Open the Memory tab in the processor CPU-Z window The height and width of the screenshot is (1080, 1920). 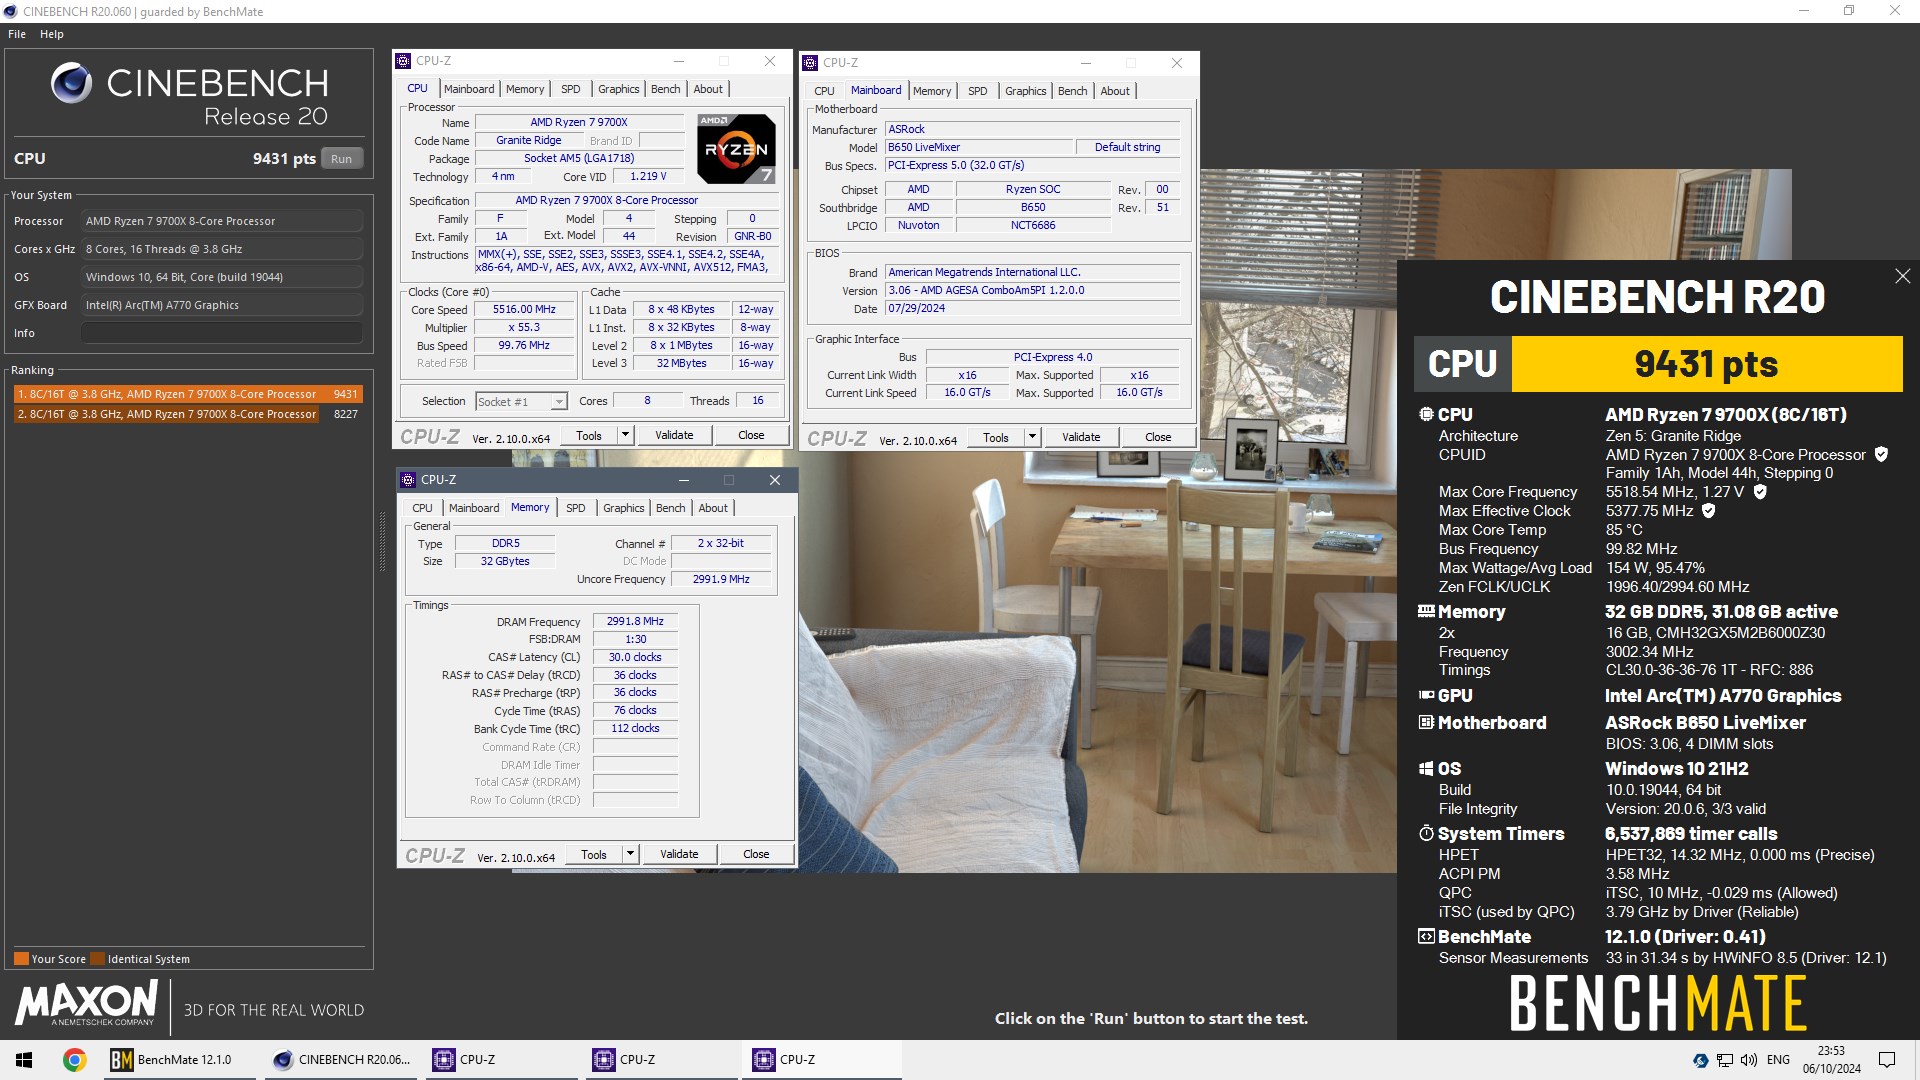[525, 89]
